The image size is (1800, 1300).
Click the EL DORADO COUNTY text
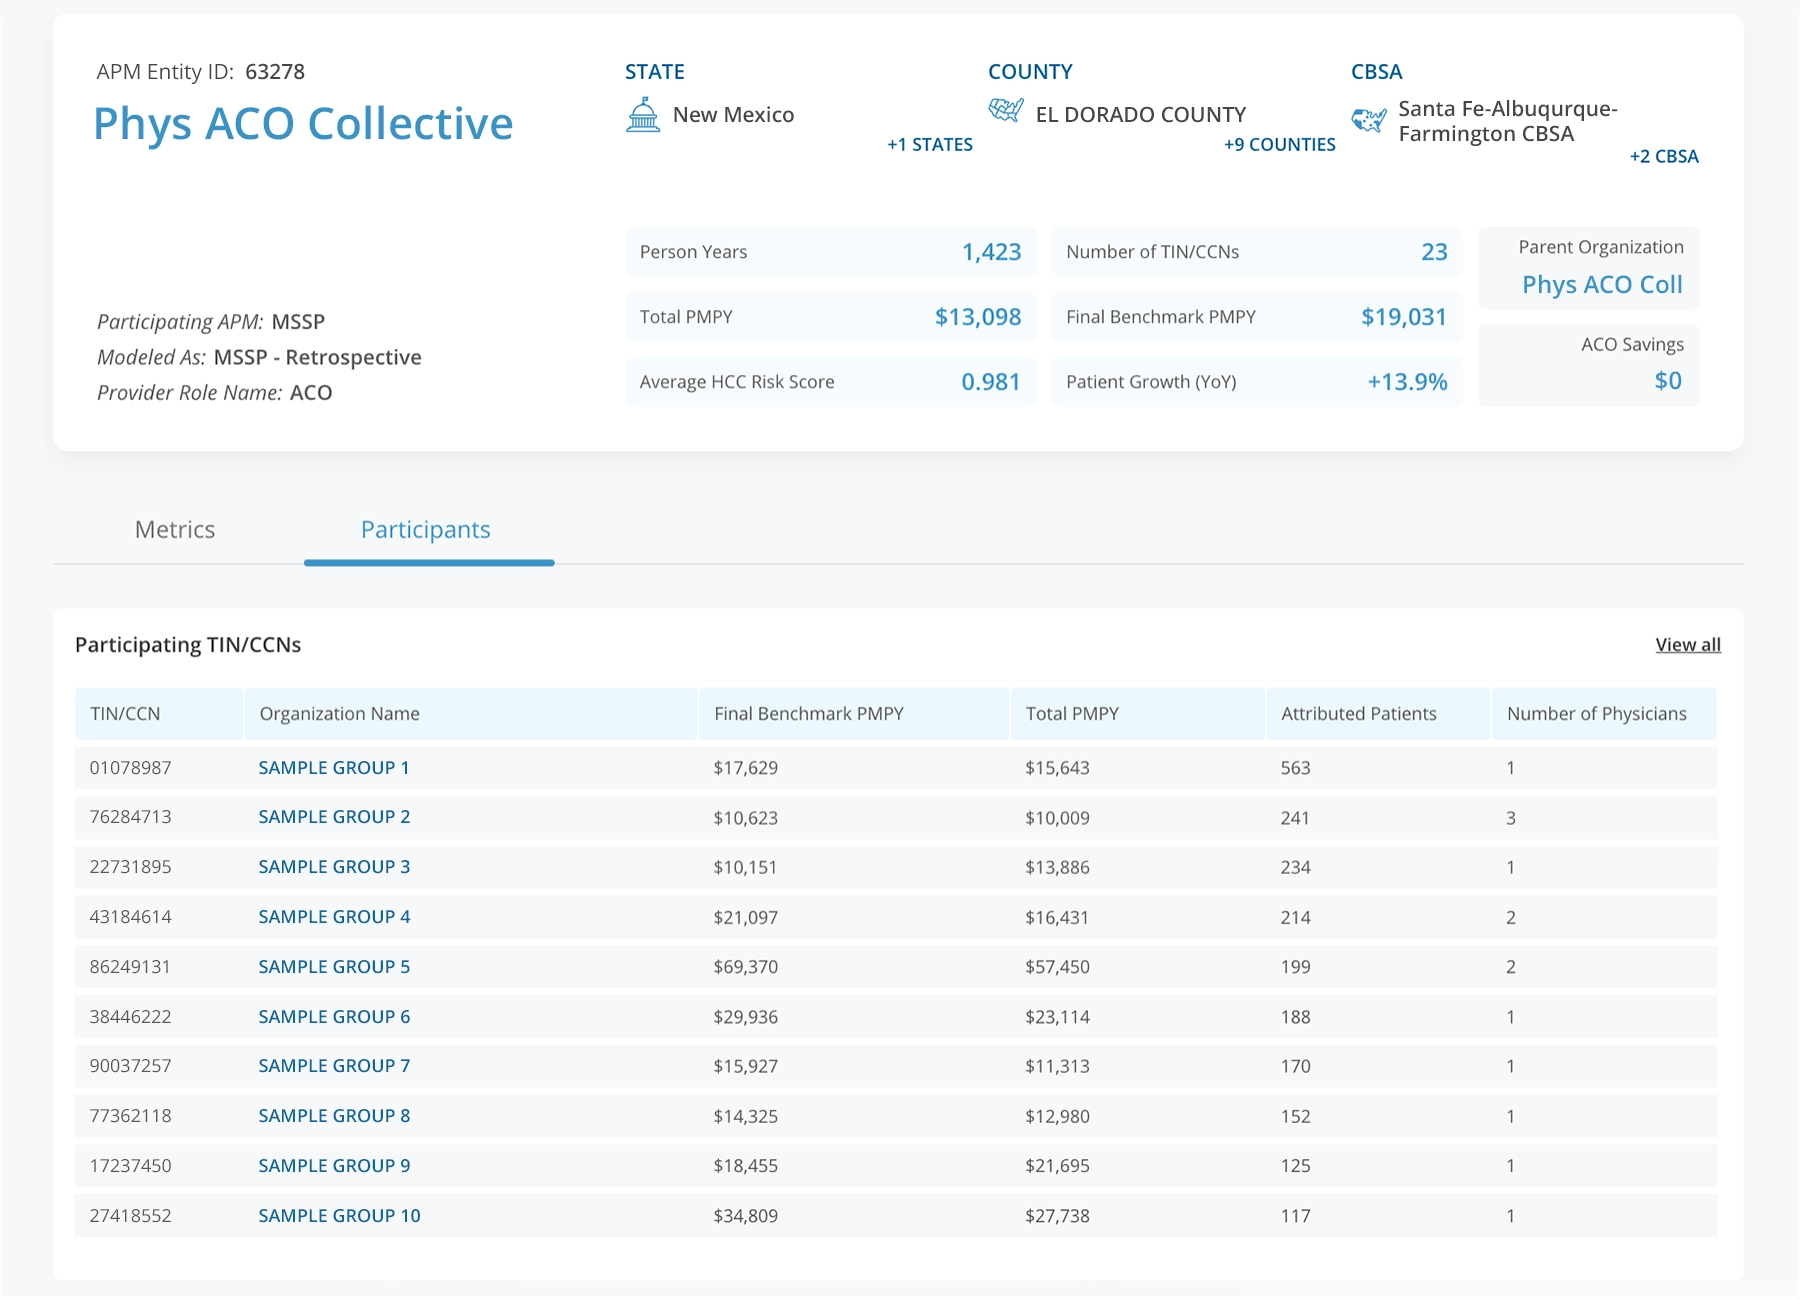[x=1141, y=115]
